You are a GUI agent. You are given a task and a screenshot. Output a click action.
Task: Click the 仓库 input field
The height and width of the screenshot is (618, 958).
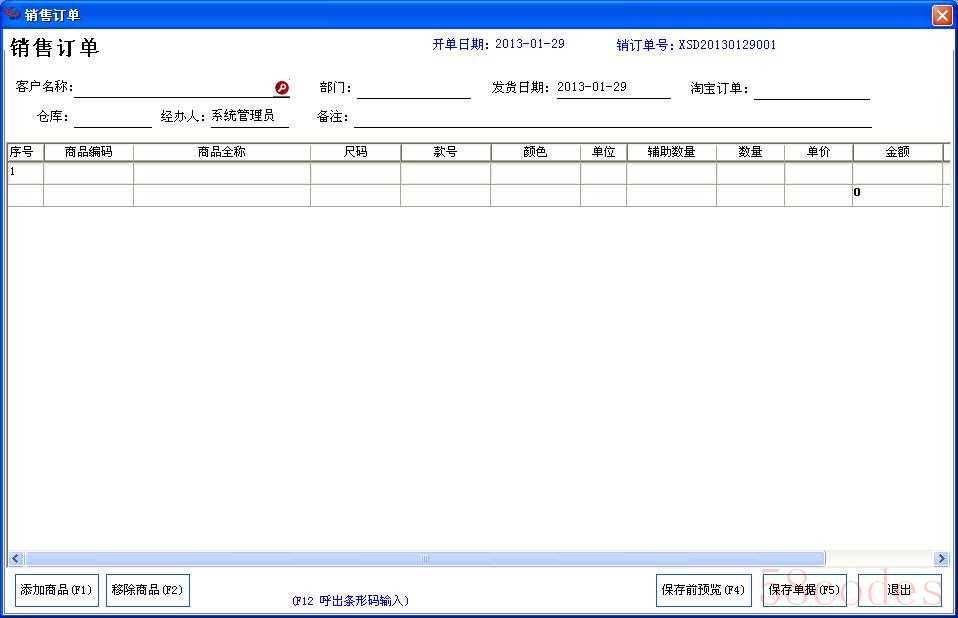point(112,117)
